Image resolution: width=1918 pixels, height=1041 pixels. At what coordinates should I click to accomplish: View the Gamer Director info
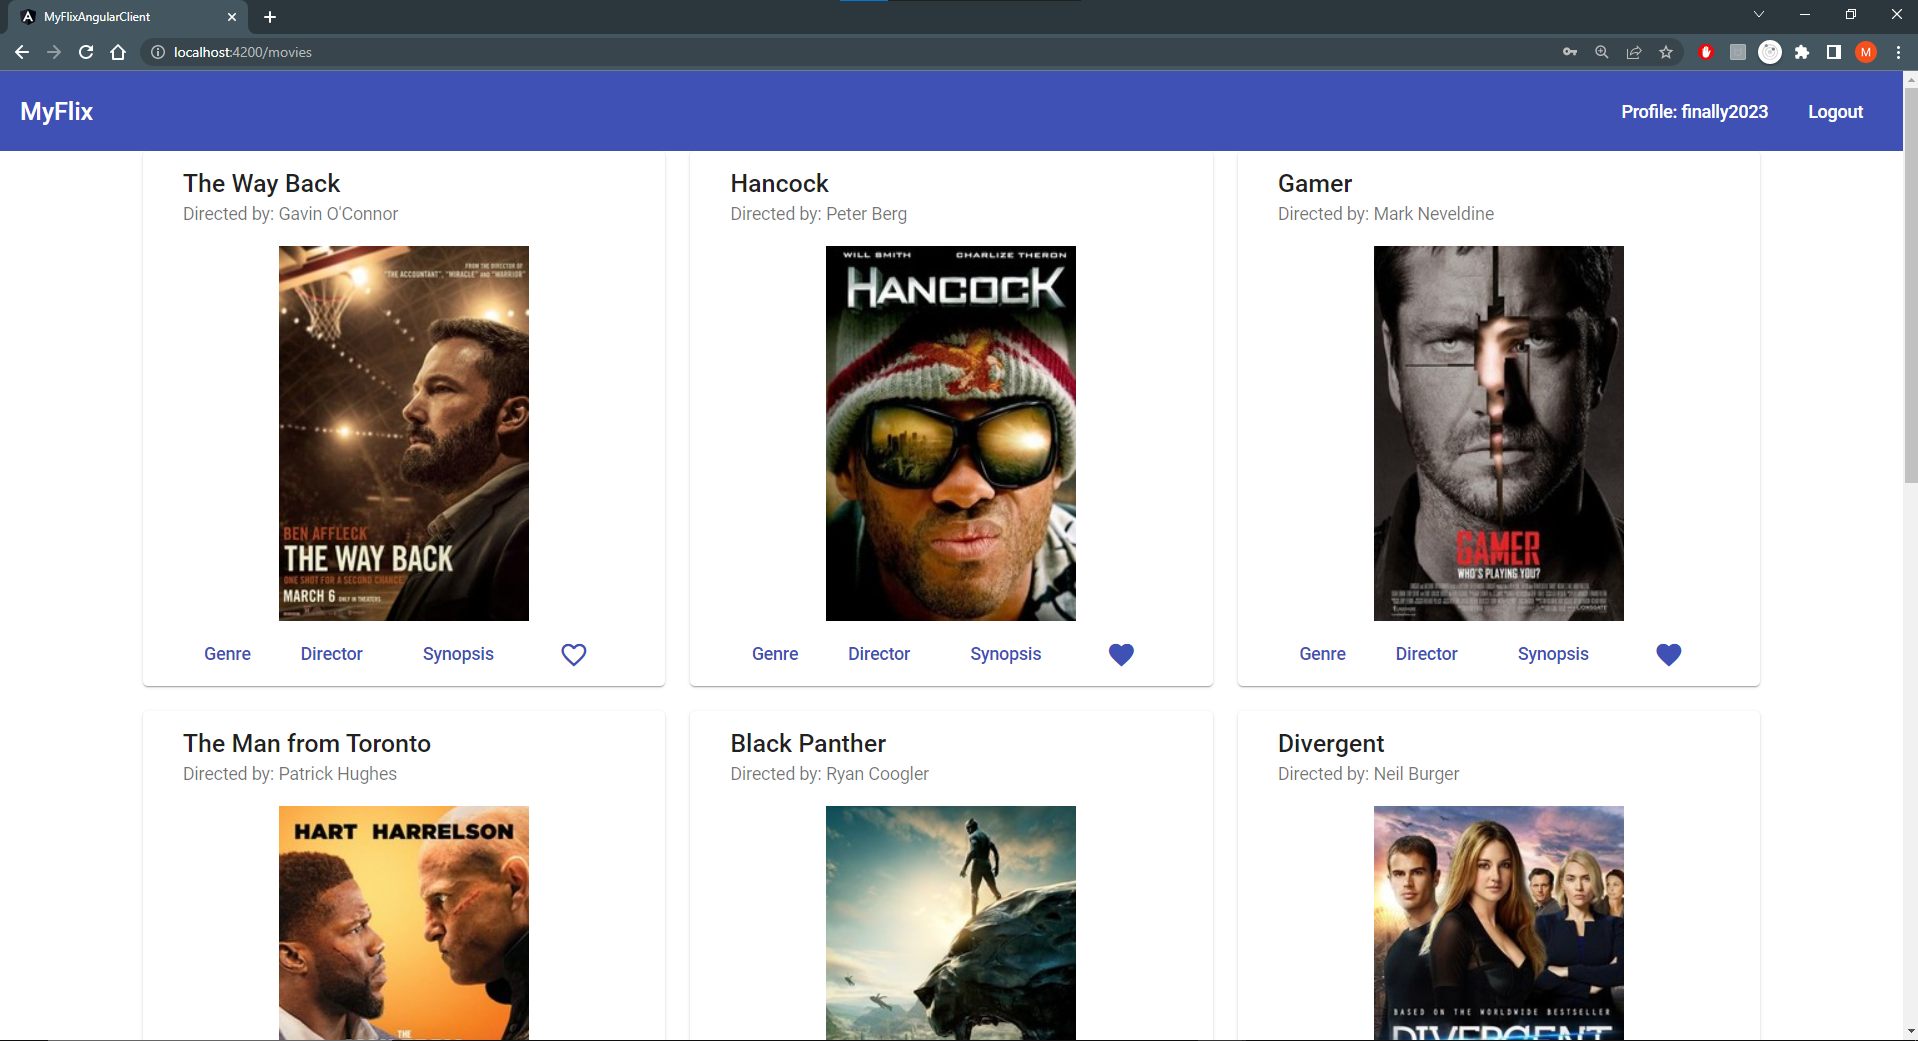(1426, 654)
